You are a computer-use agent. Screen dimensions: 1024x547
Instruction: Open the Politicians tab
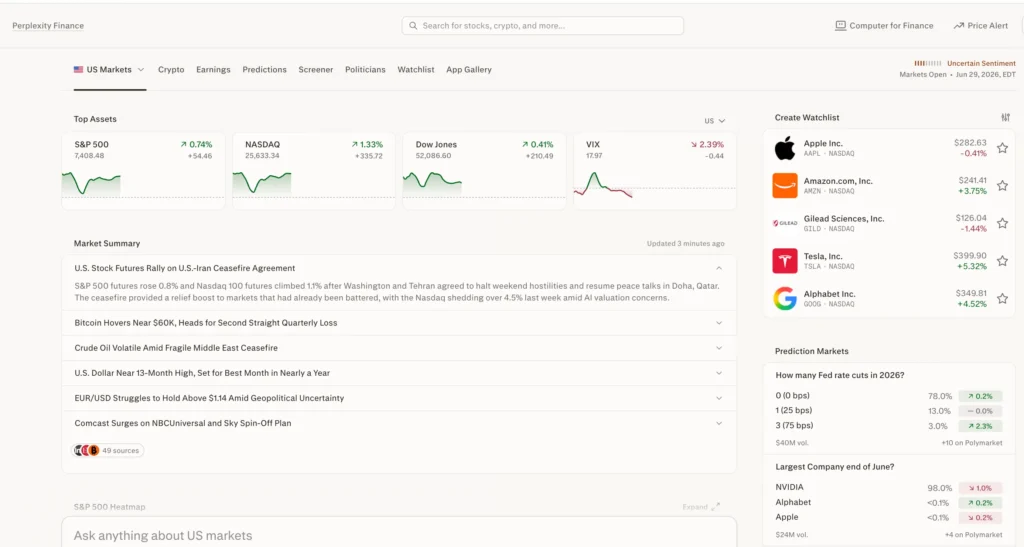365,70
